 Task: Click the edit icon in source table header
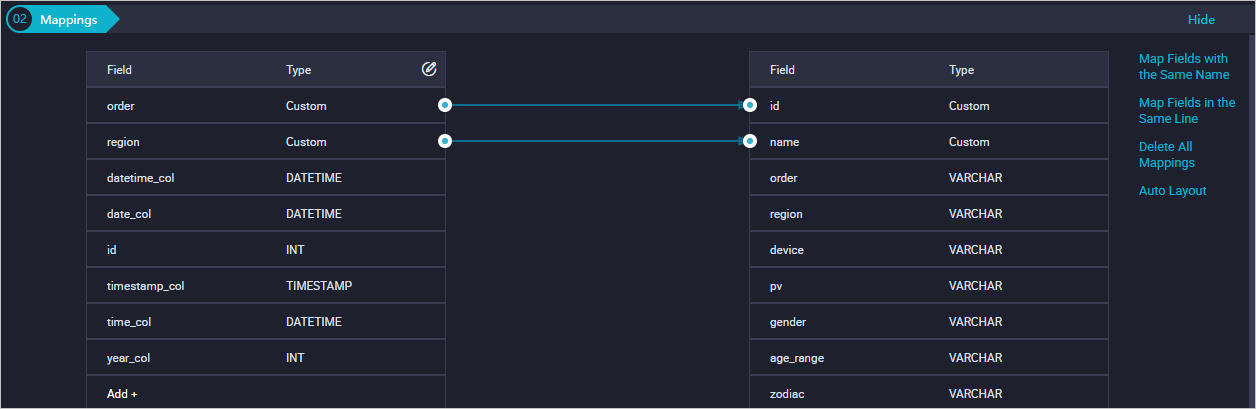click(x=429, y=69)
